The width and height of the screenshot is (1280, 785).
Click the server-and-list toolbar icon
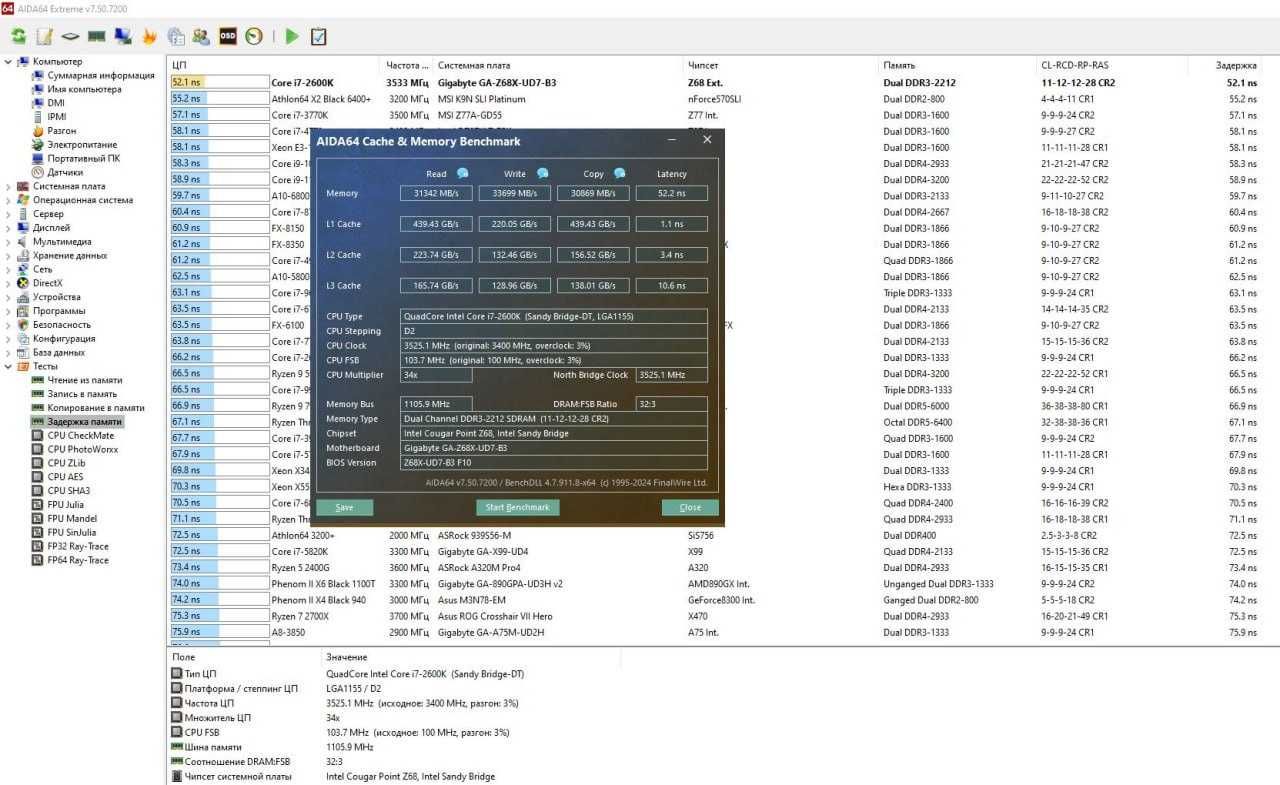point(175,37)
